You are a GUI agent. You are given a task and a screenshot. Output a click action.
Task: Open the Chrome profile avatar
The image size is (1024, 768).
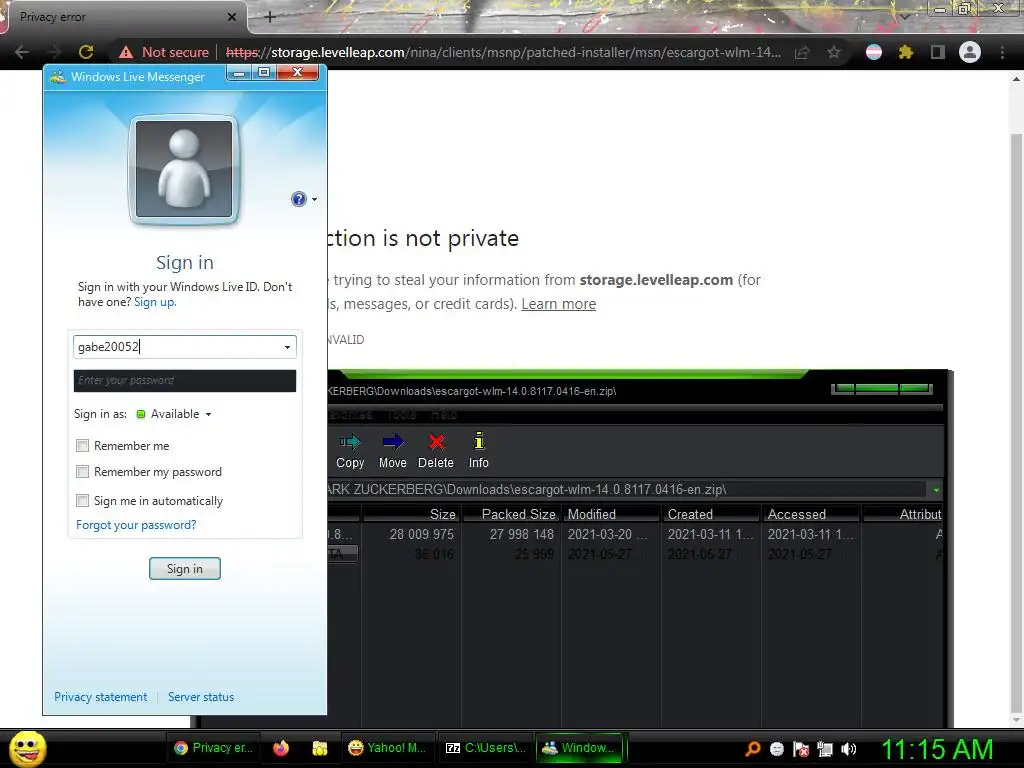tap(970, 52)
